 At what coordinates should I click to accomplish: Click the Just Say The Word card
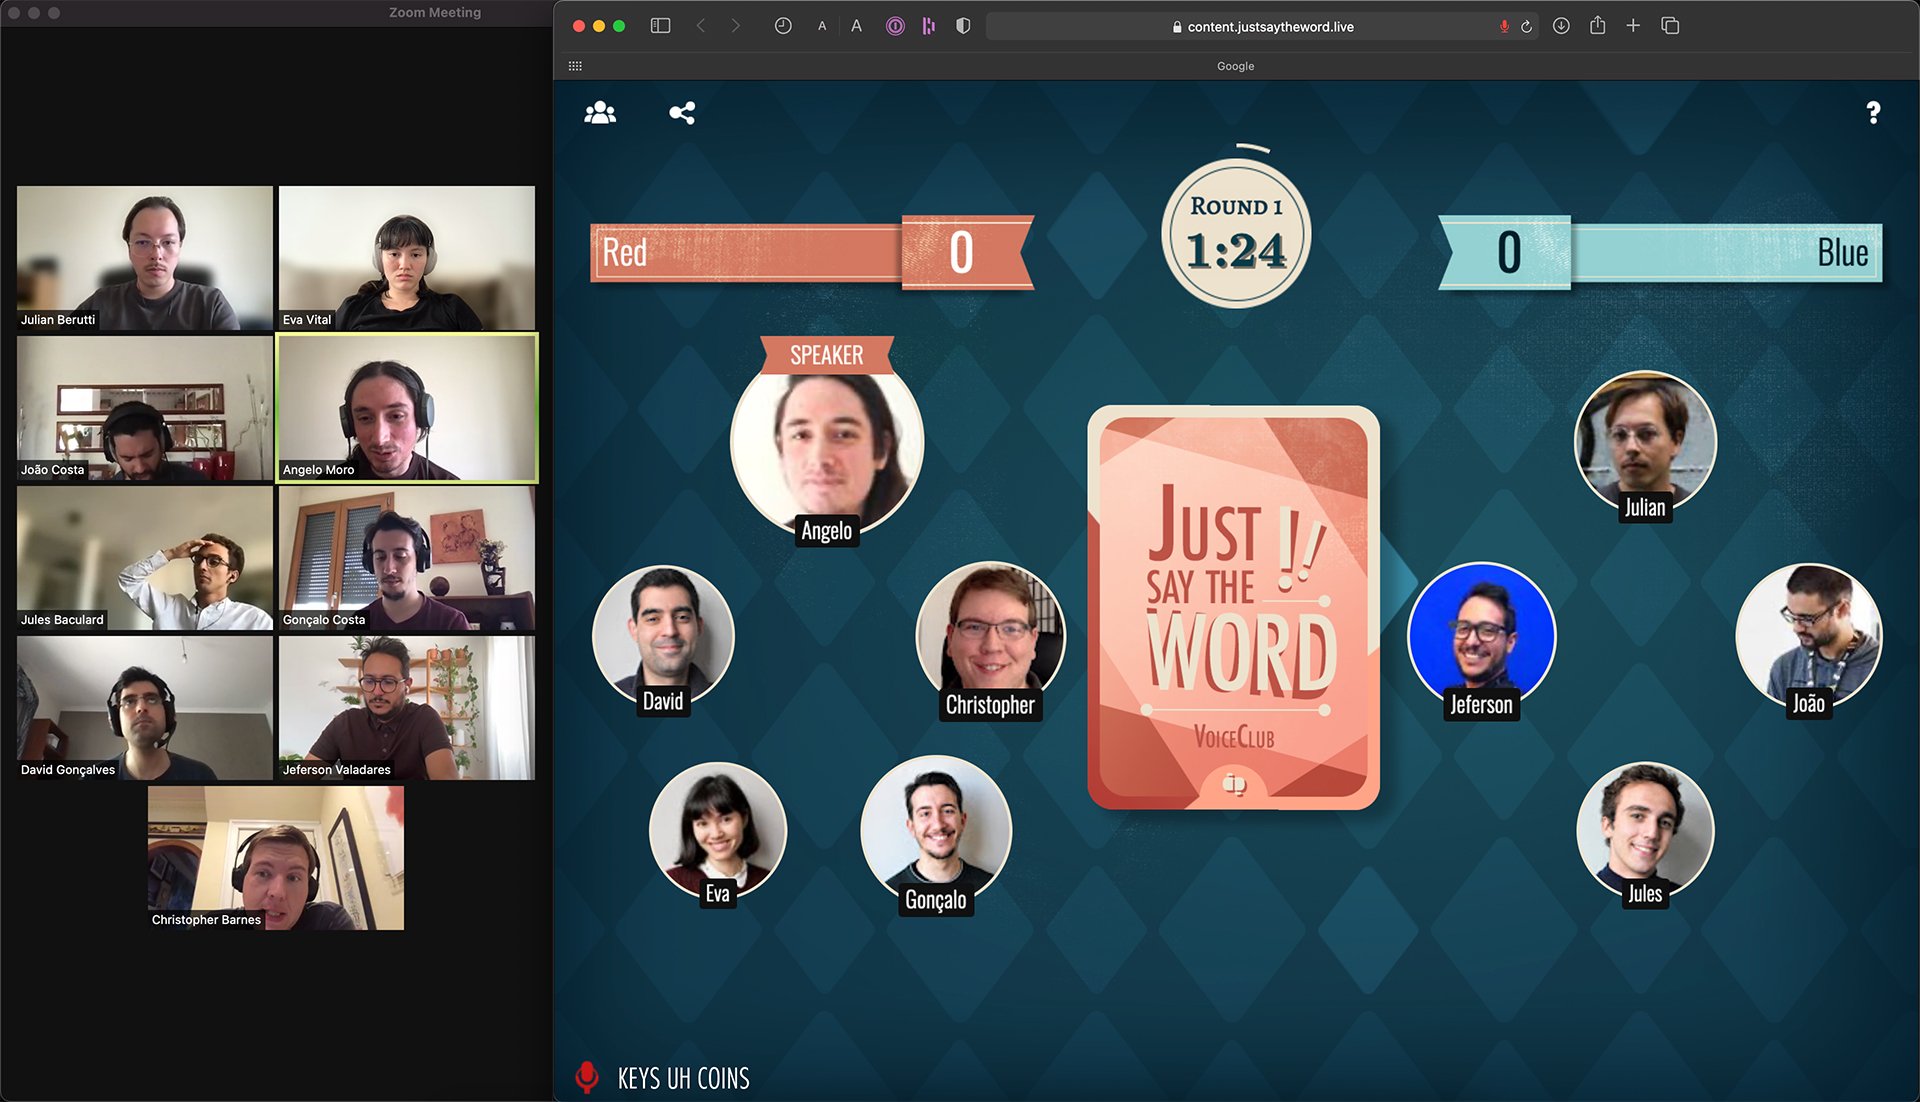1233,607
